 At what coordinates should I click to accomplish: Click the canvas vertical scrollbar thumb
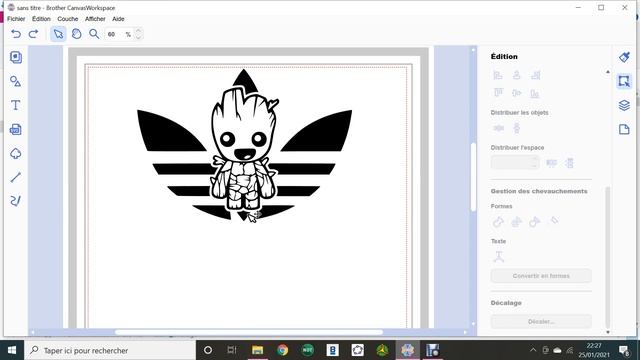coord(473,177)
